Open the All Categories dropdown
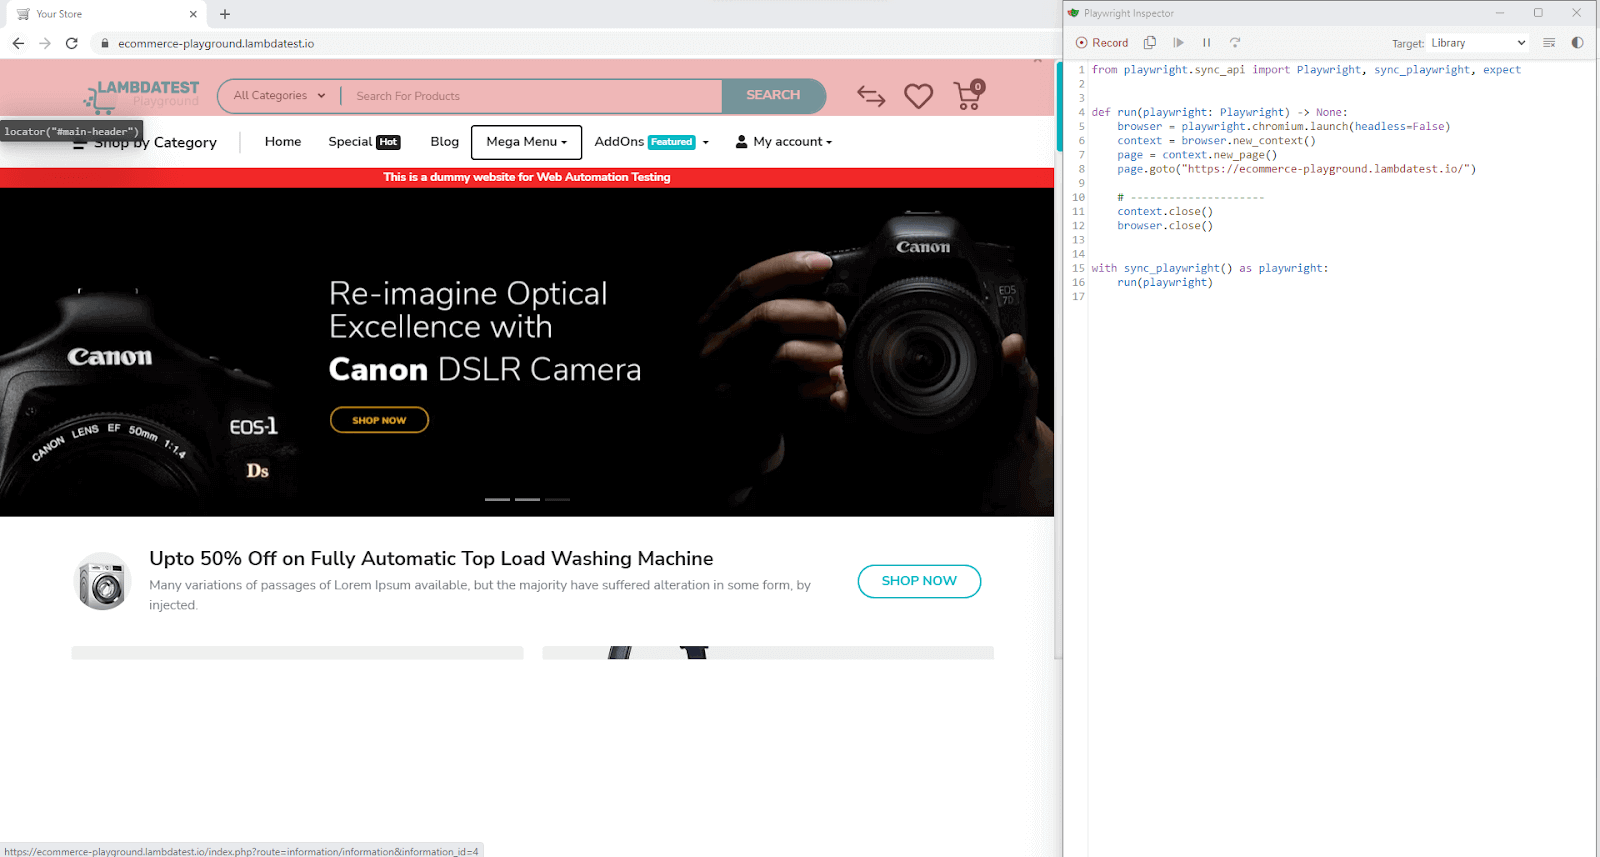The image size is (1600, 857). [279, 96]
